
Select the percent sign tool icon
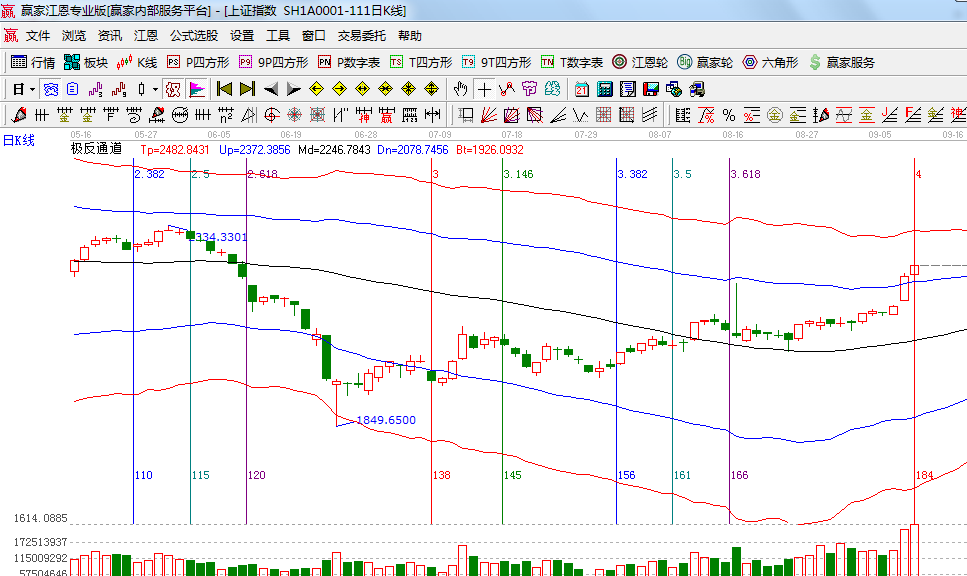click(728, 115)
